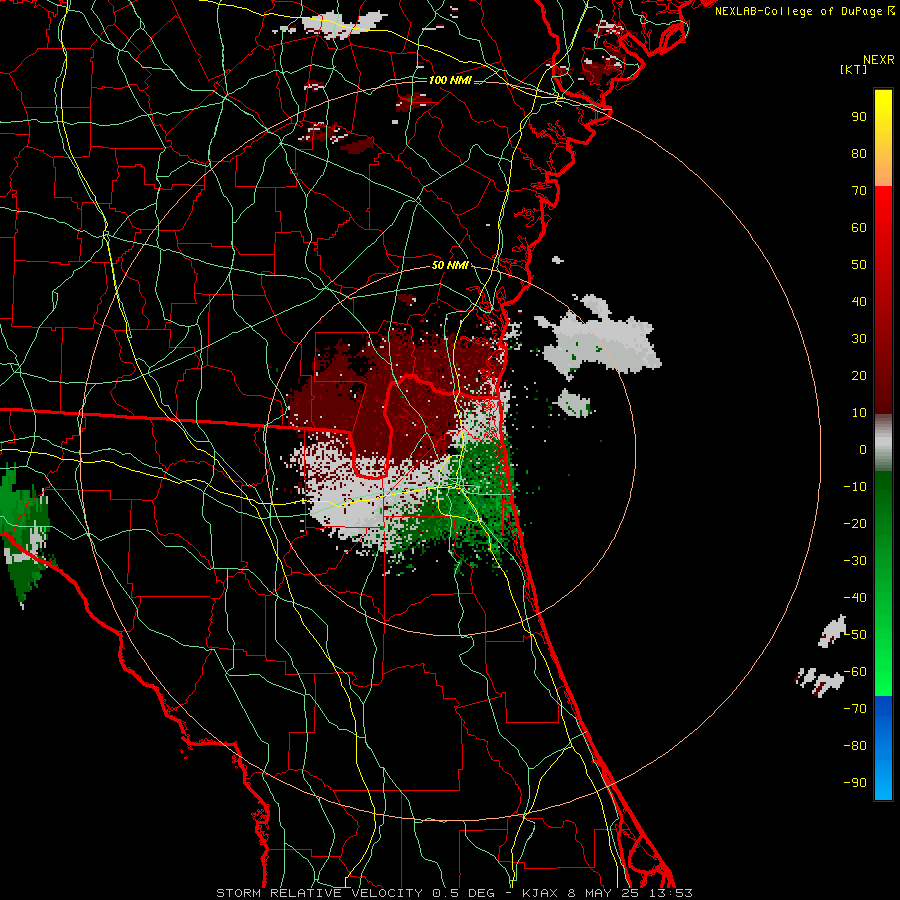This screenshot has height=900, width=900.
Task: Click the 40 value on velocity scale
Action: pos(859,301)
